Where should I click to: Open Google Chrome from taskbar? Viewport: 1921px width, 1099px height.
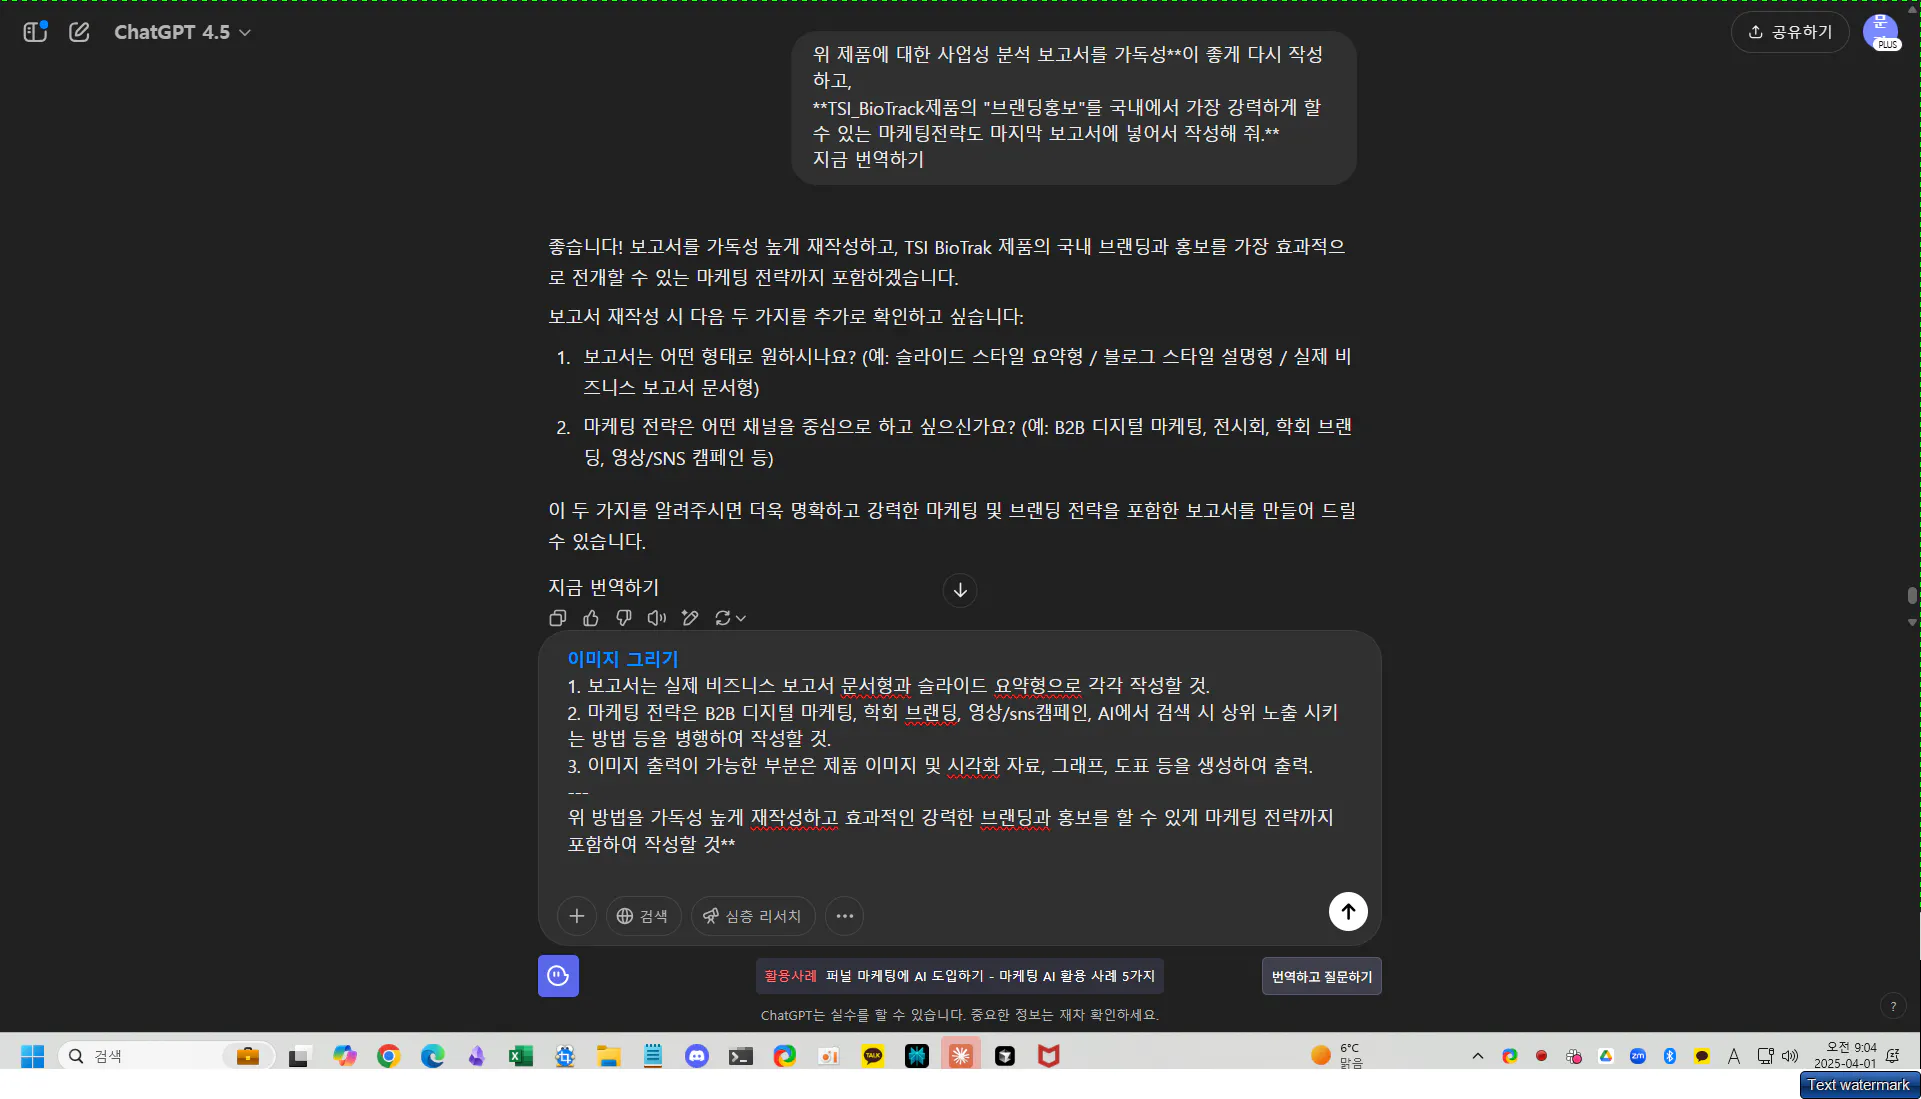389,1056
